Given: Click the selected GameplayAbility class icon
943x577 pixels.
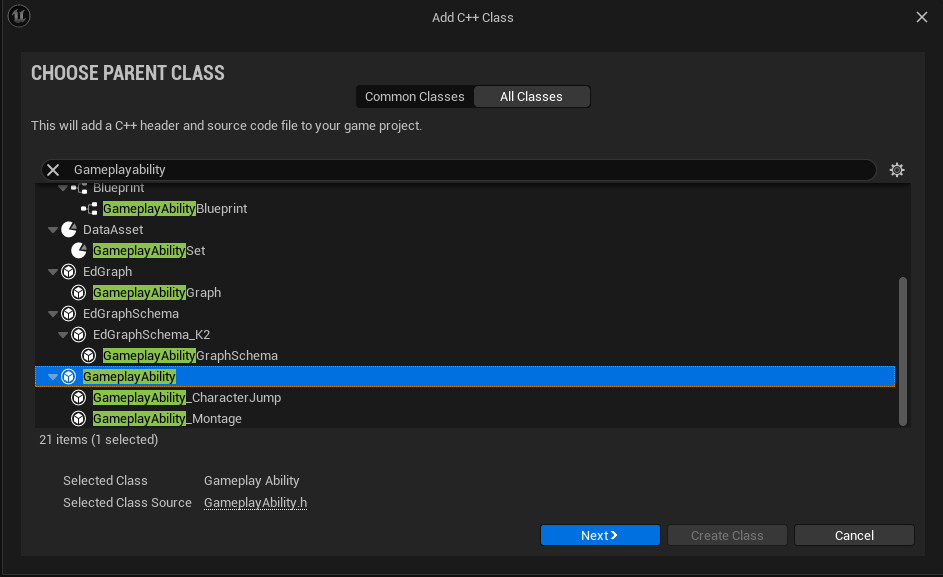Looking at the screenshot, I should point(69,377).
